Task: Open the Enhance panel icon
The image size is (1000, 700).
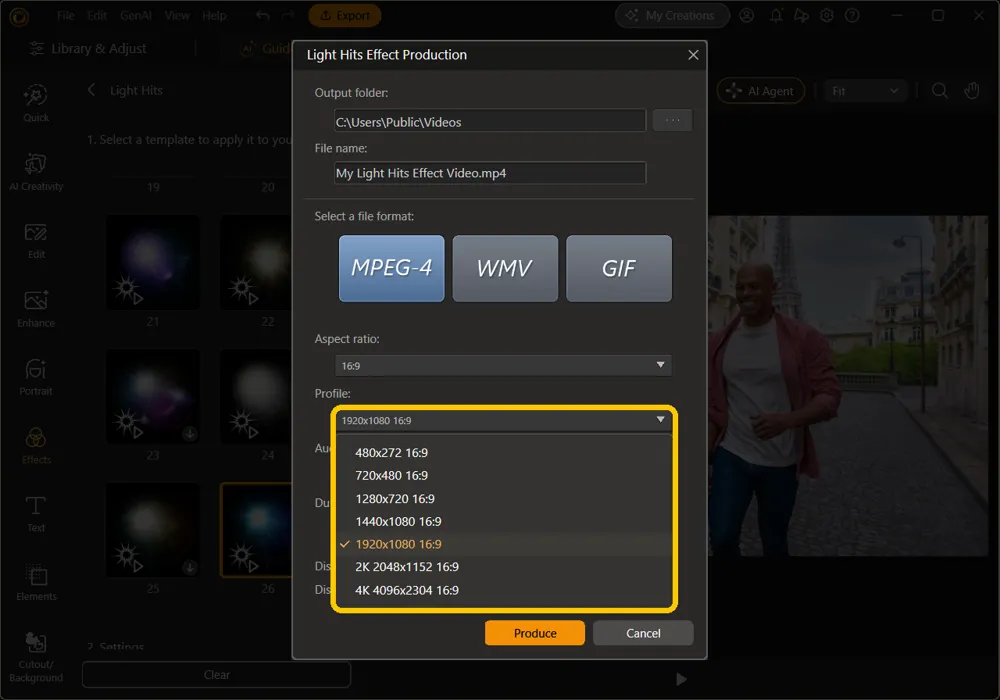Action: 36,309
